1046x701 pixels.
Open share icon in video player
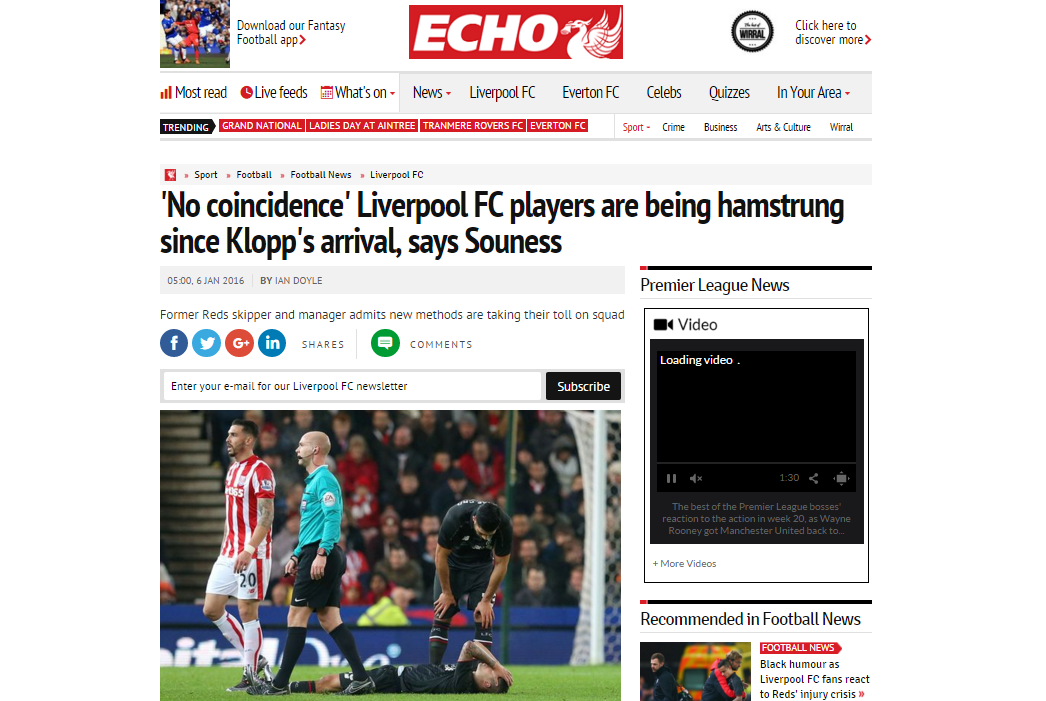point(814,478)
